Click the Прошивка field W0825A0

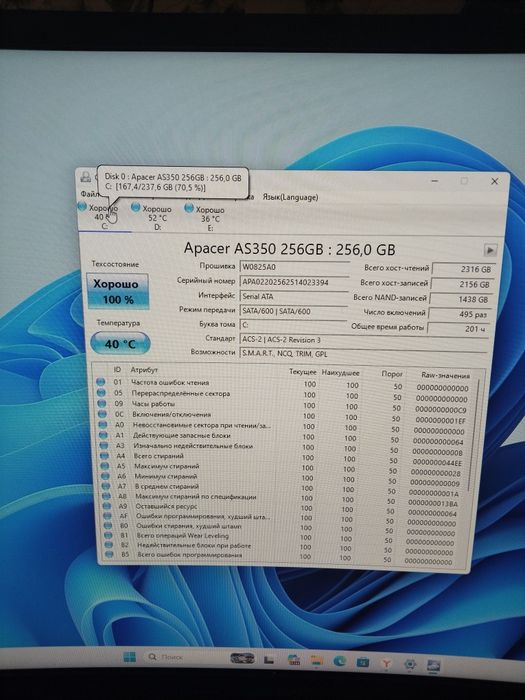coord(293,267)
